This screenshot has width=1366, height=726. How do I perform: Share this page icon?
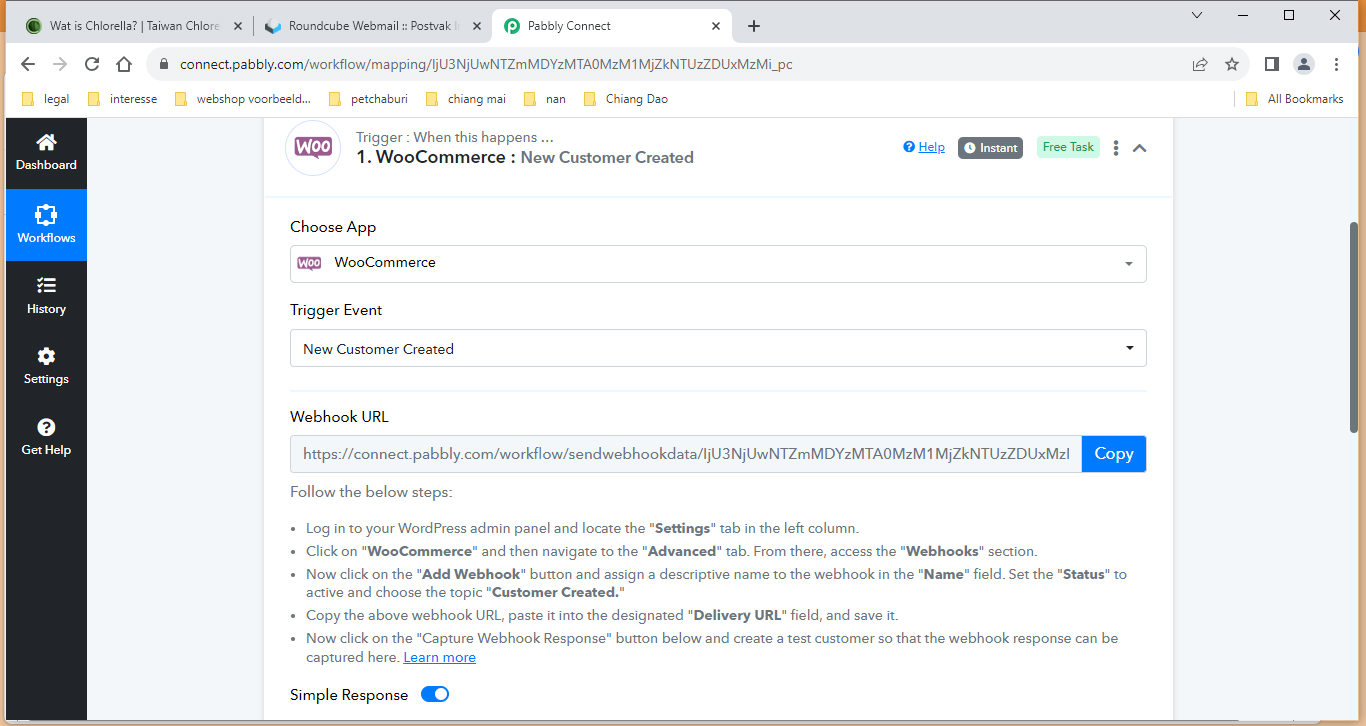click(1200, 64)
